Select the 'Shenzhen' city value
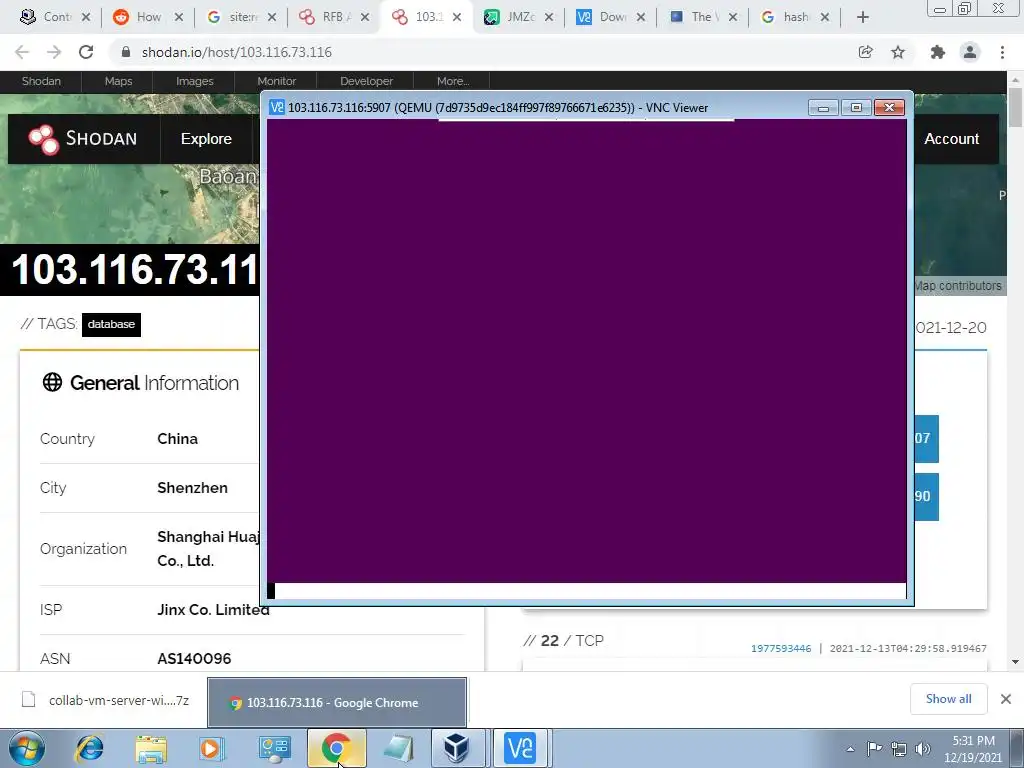Screen dimensions: 1024x768 pos(193,488)
